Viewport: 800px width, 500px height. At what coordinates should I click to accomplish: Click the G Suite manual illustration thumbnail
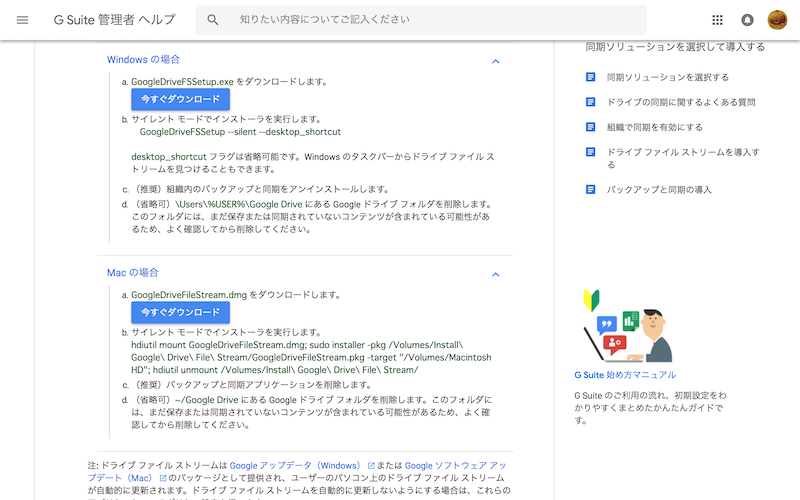pos(628,326)
